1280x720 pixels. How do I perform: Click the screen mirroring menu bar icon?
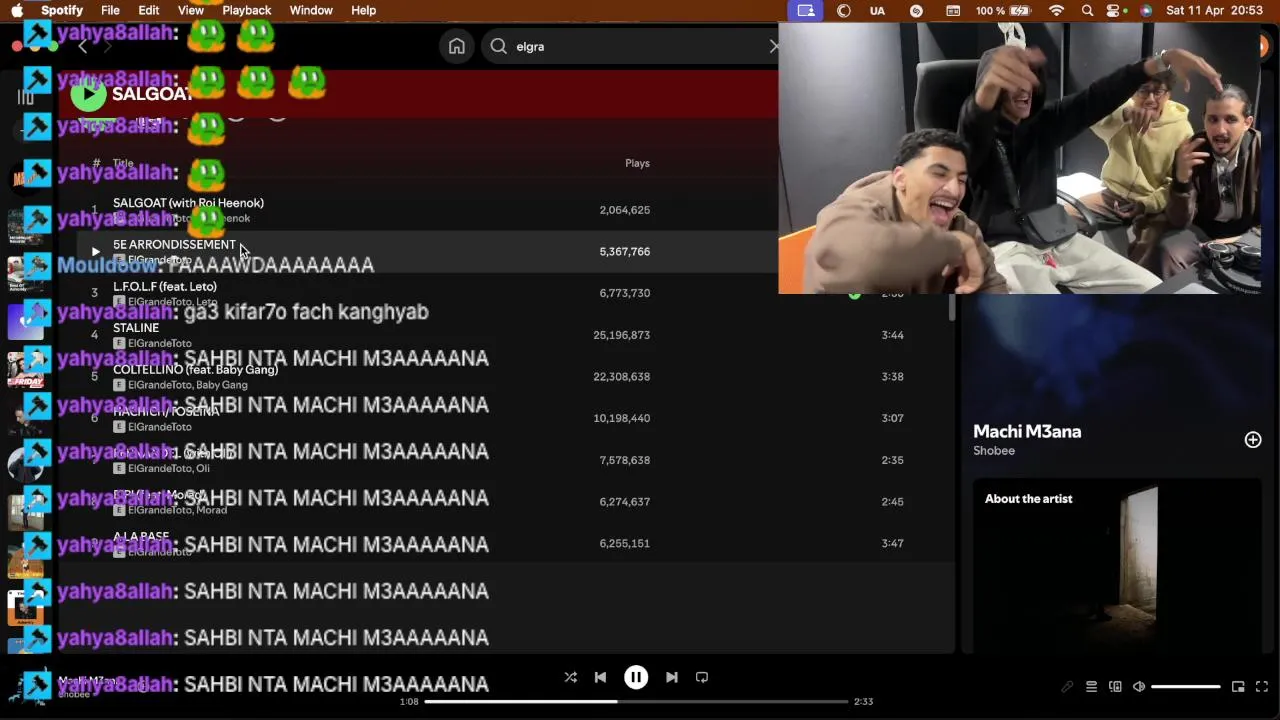806,10
